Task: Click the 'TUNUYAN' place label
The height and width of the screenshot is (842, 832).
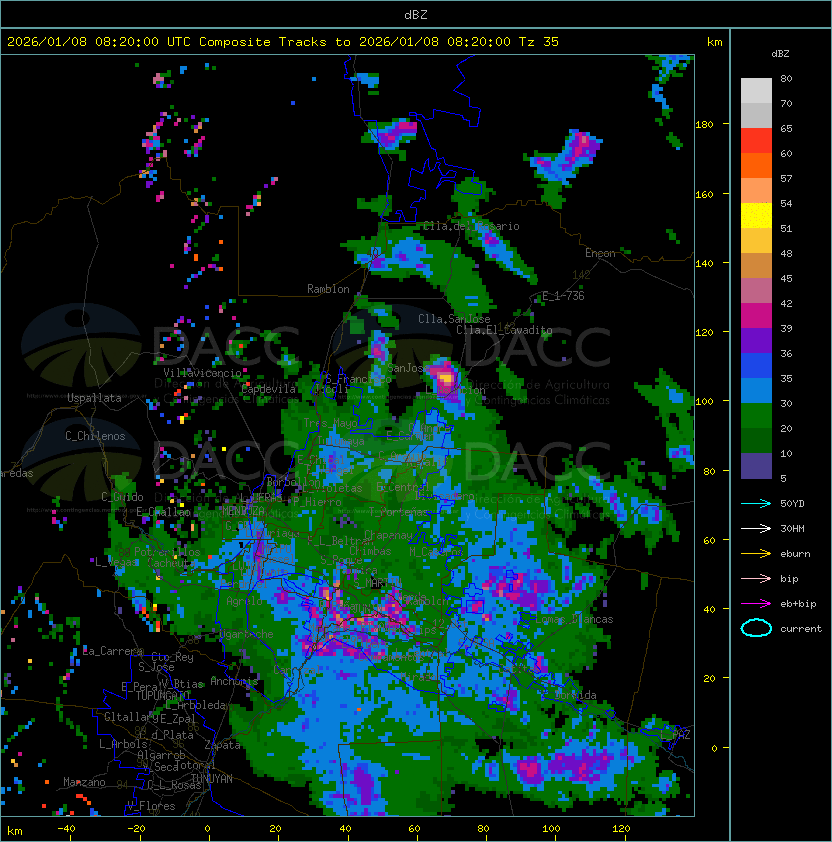Action: coord(212,779)
